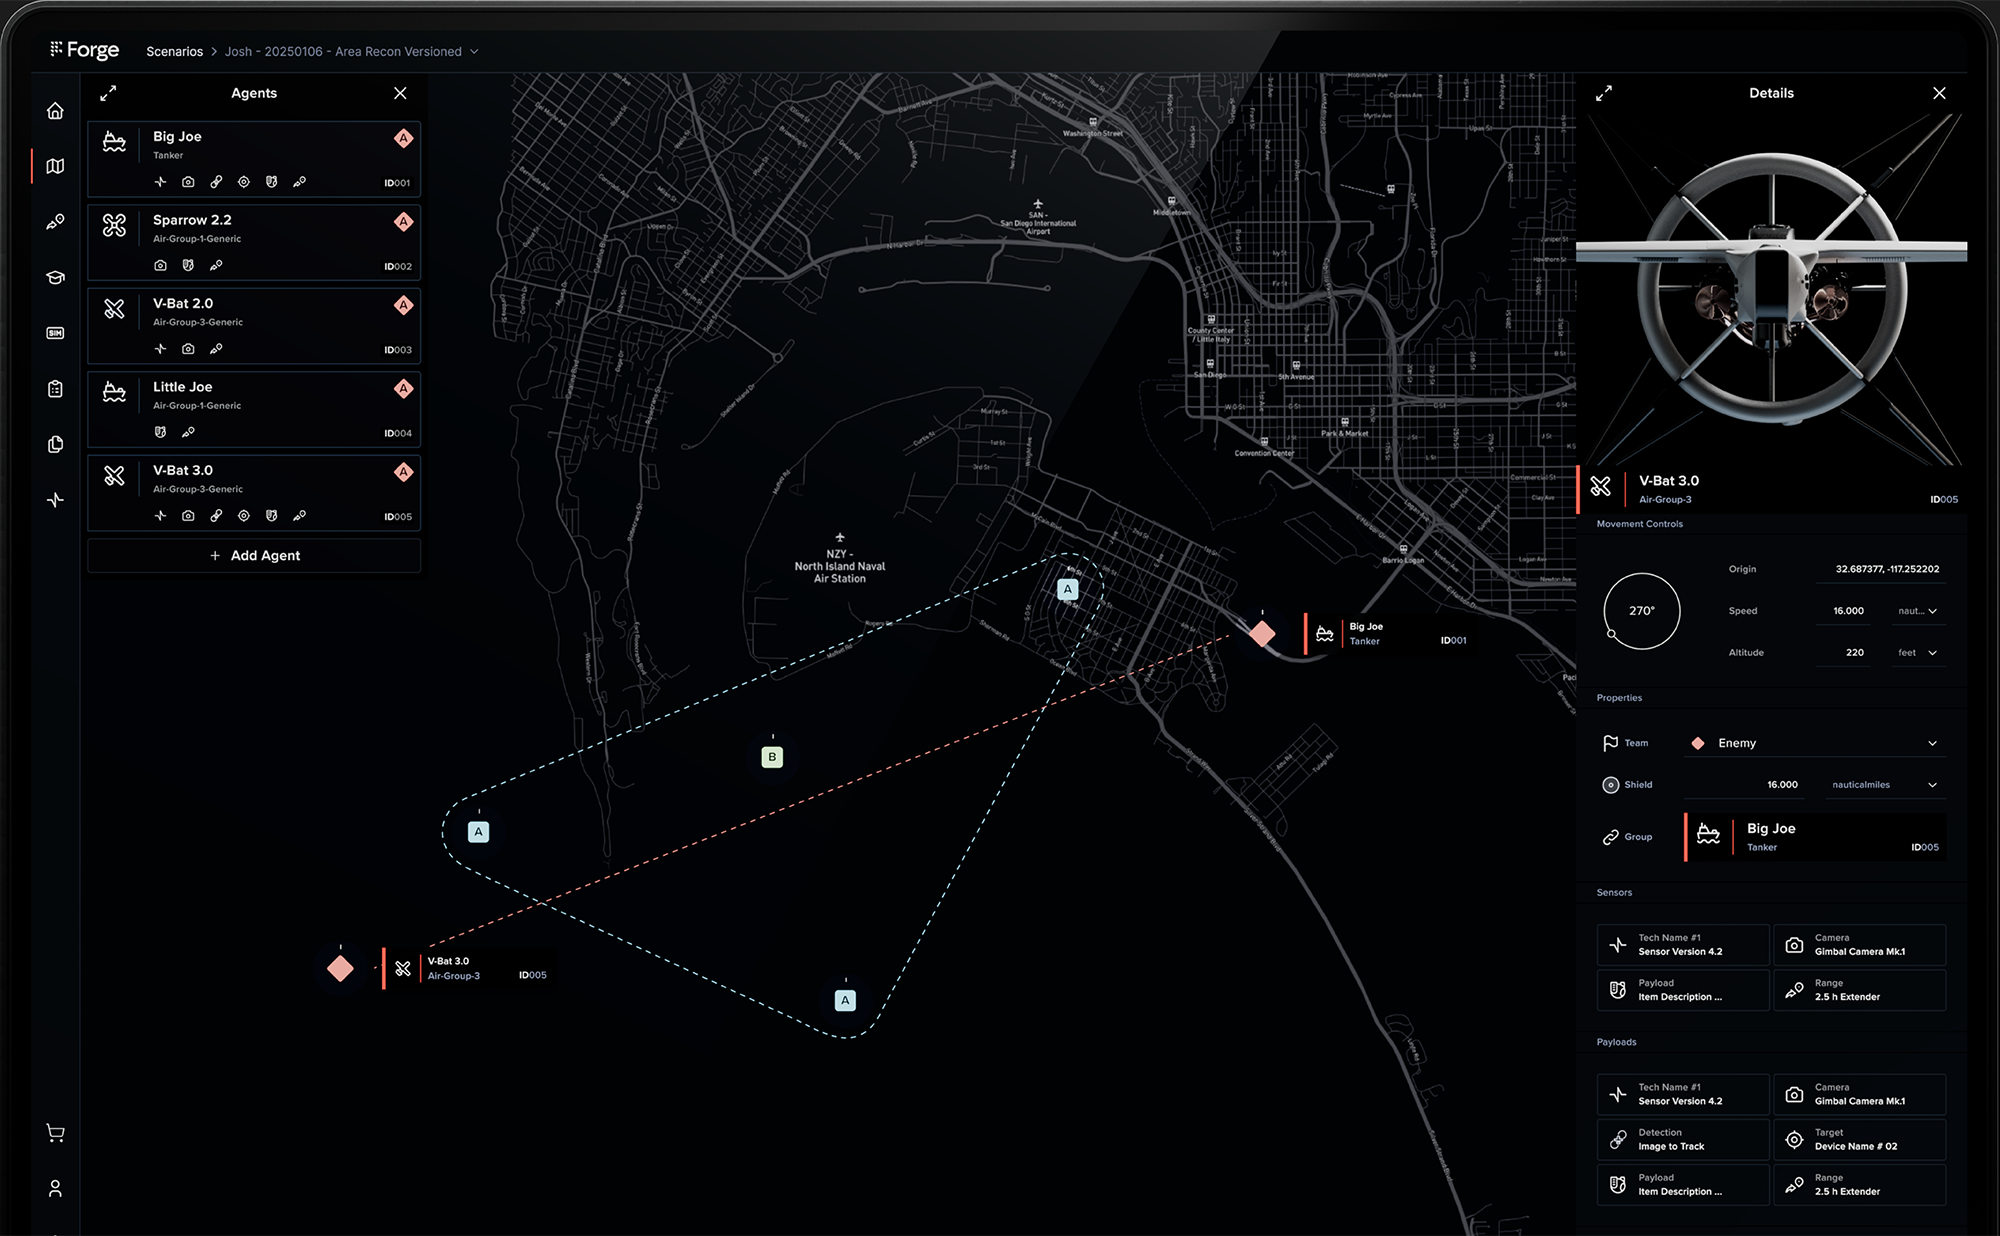The height and width of the screenshot is (1236, 2000).
Task: Click the Home icon in left sidebar
Action: pos(55,111)
